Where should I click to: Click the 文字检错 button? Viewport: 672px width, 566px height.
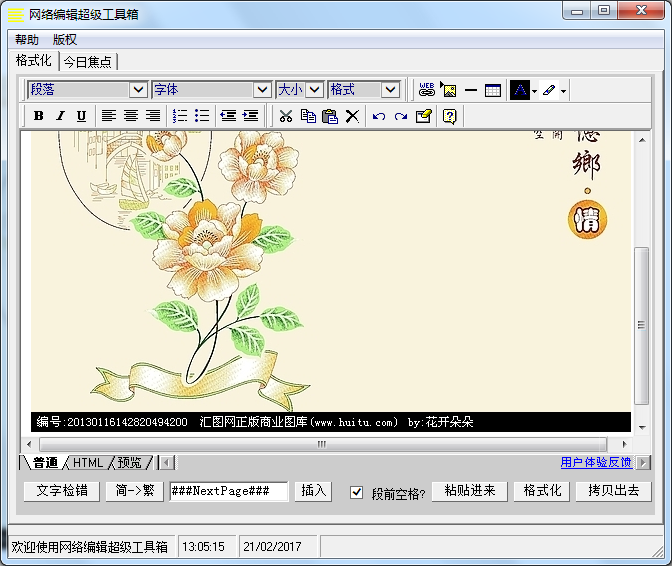(x=62, y=491)
